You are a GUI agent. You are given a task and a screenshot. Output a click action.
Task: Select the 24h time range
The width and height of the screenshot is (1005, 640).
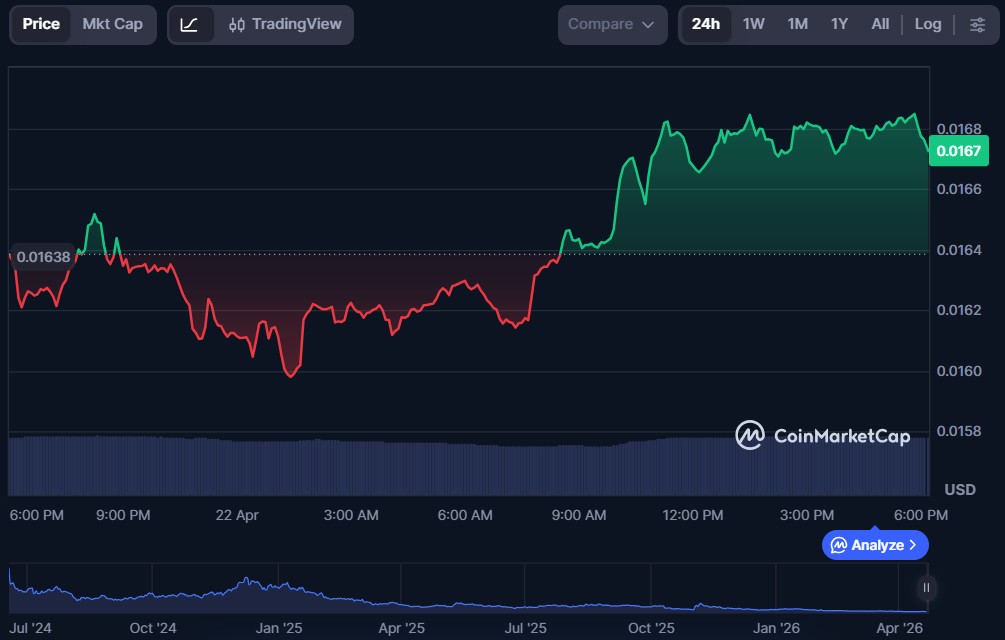click(x=705, y=24)
